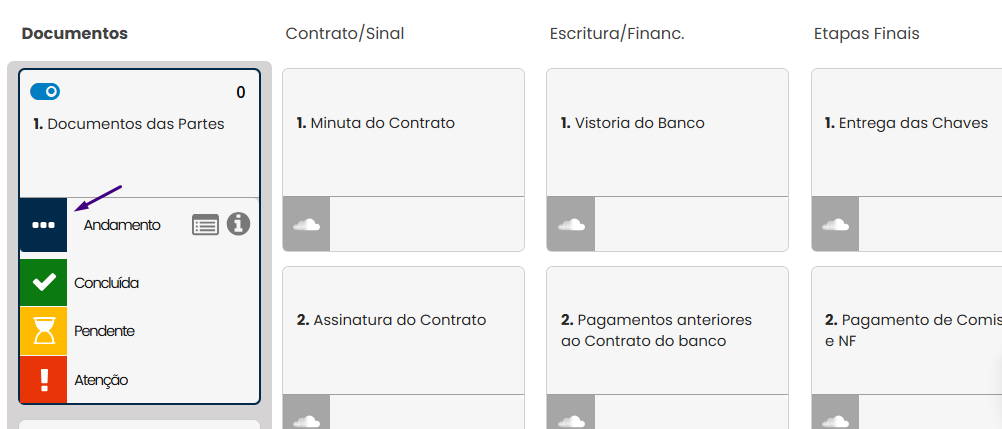Open the Escritura/Financ. column header
Screen dimensions: 1002x429
(x=617, y=34)
